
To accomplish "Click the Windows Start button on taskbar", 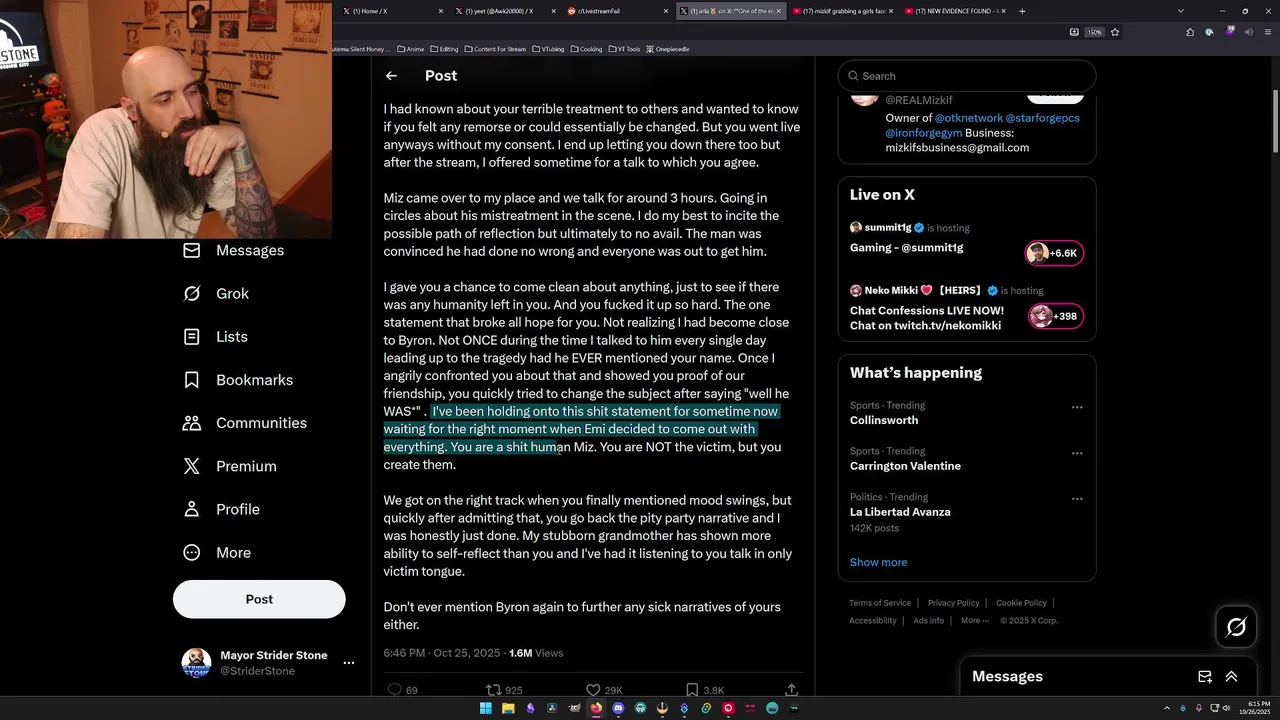I will pos(485,708).
